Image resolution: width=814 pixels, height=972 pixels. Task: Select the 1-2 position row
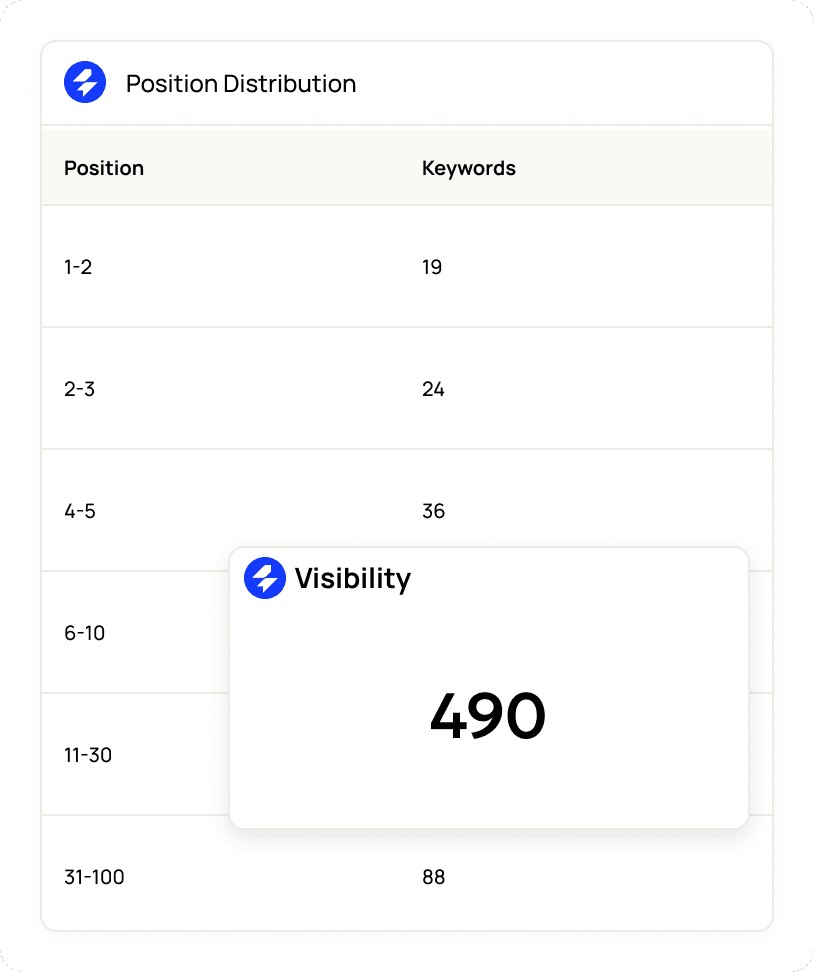point(79,267)
